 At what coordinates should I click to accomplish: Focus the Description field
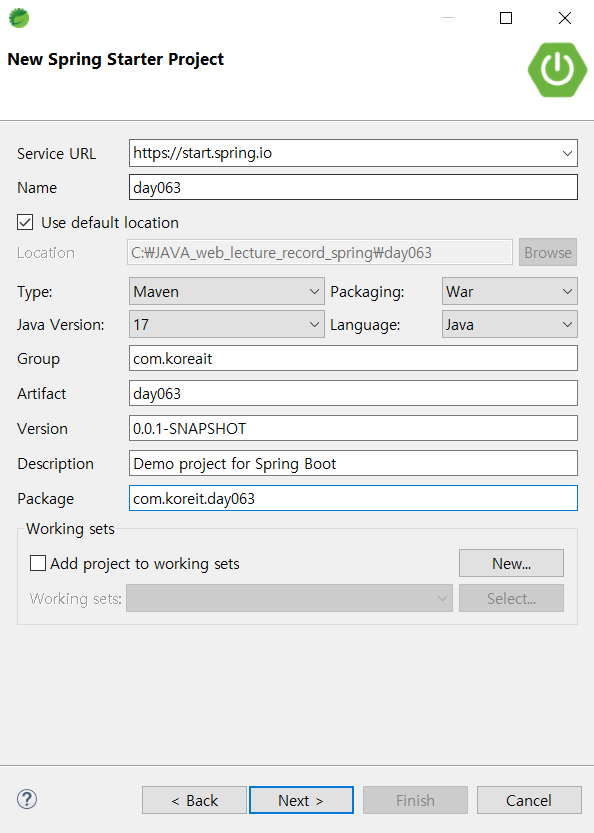[353, 464]
